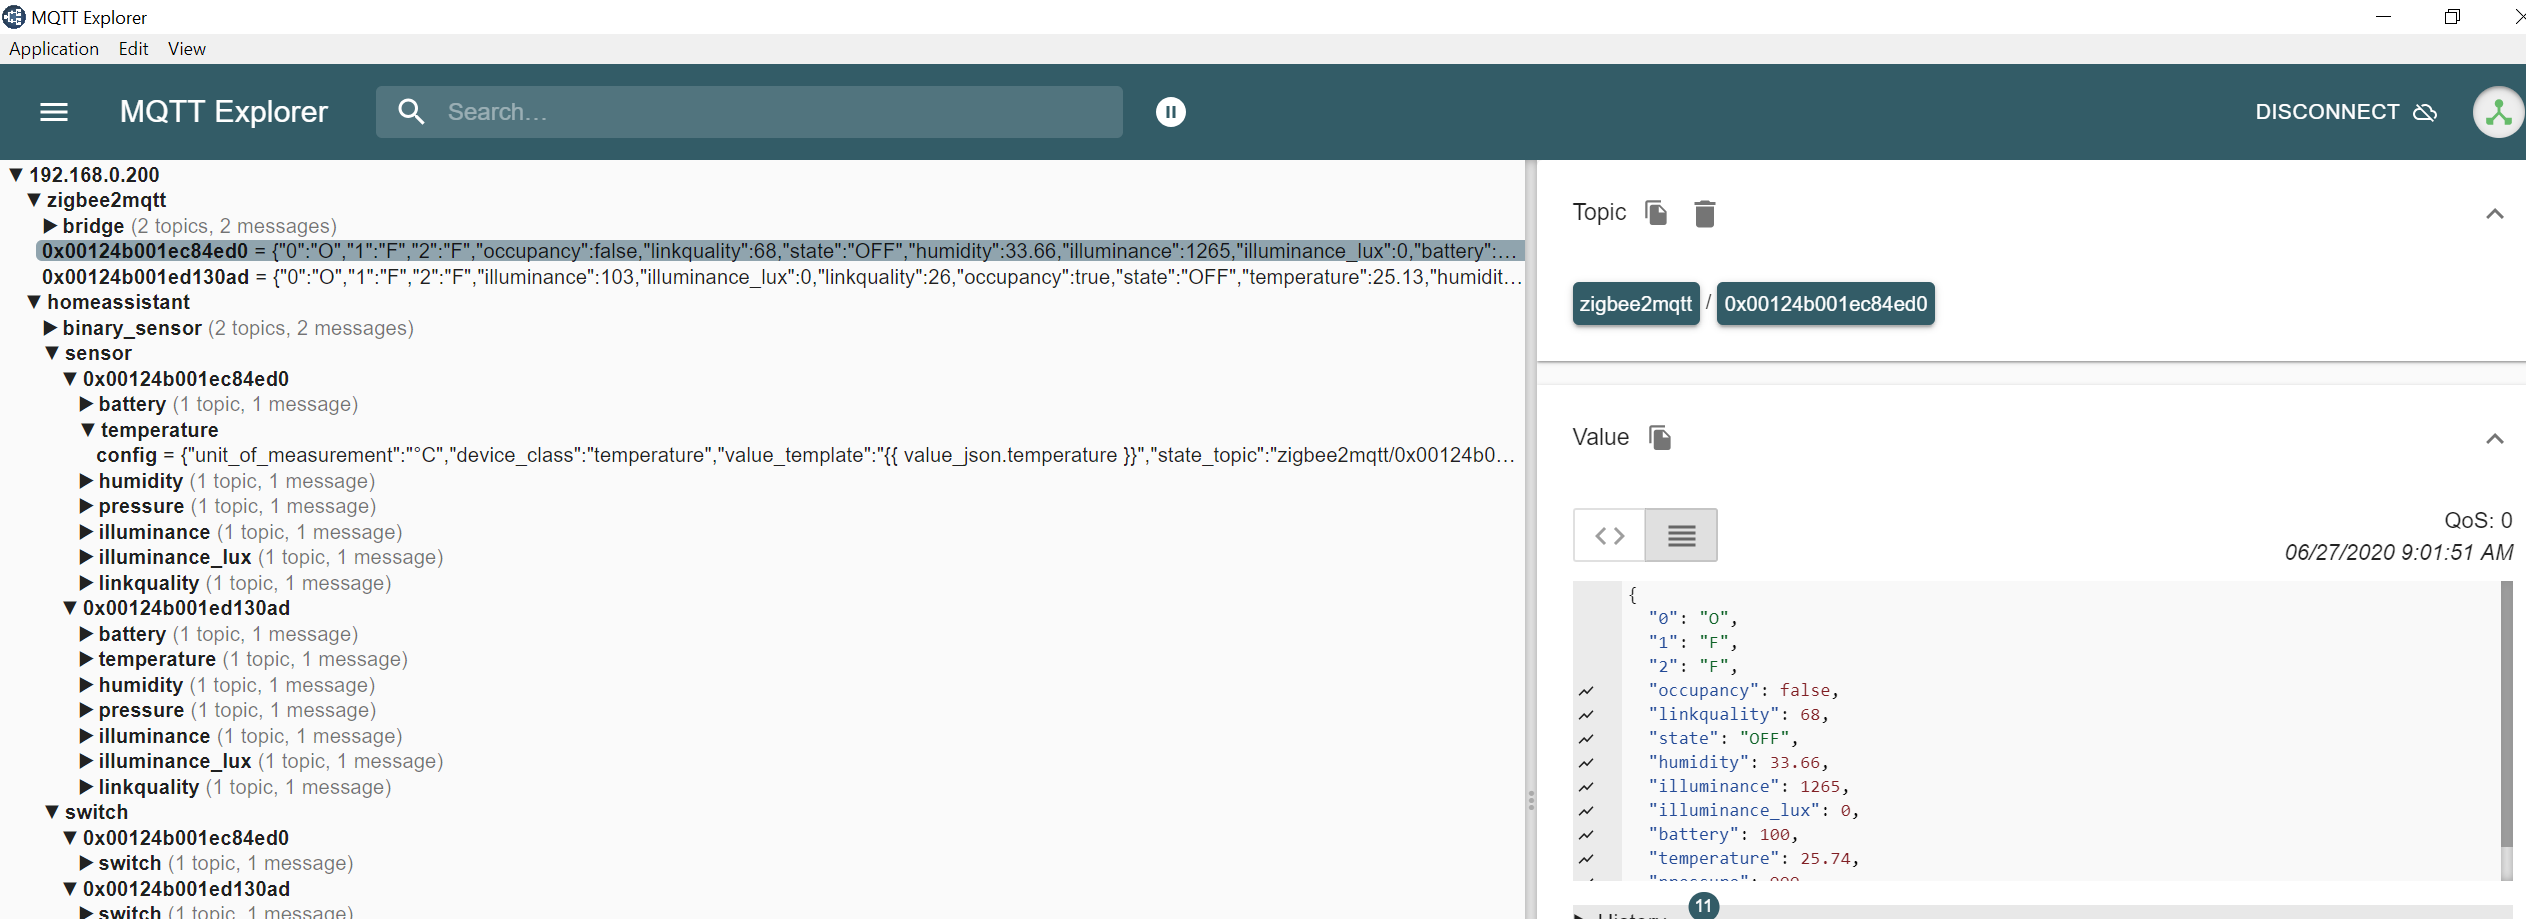The width and height of the screenshot is (2526, 919).
Task: Click the search magnifier icon
Action: (411, 112)
